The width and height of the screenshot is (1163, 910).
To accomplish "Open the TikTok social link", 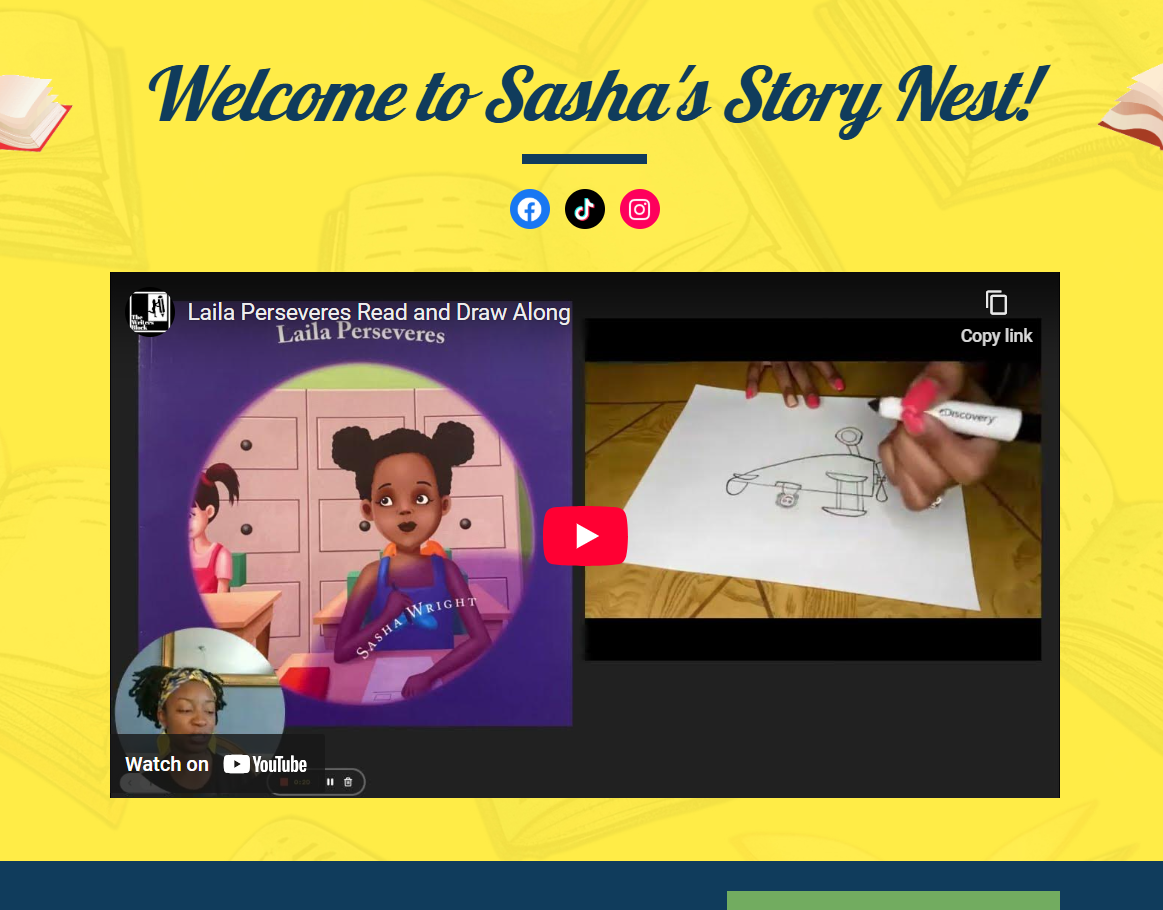I will 584,209.
